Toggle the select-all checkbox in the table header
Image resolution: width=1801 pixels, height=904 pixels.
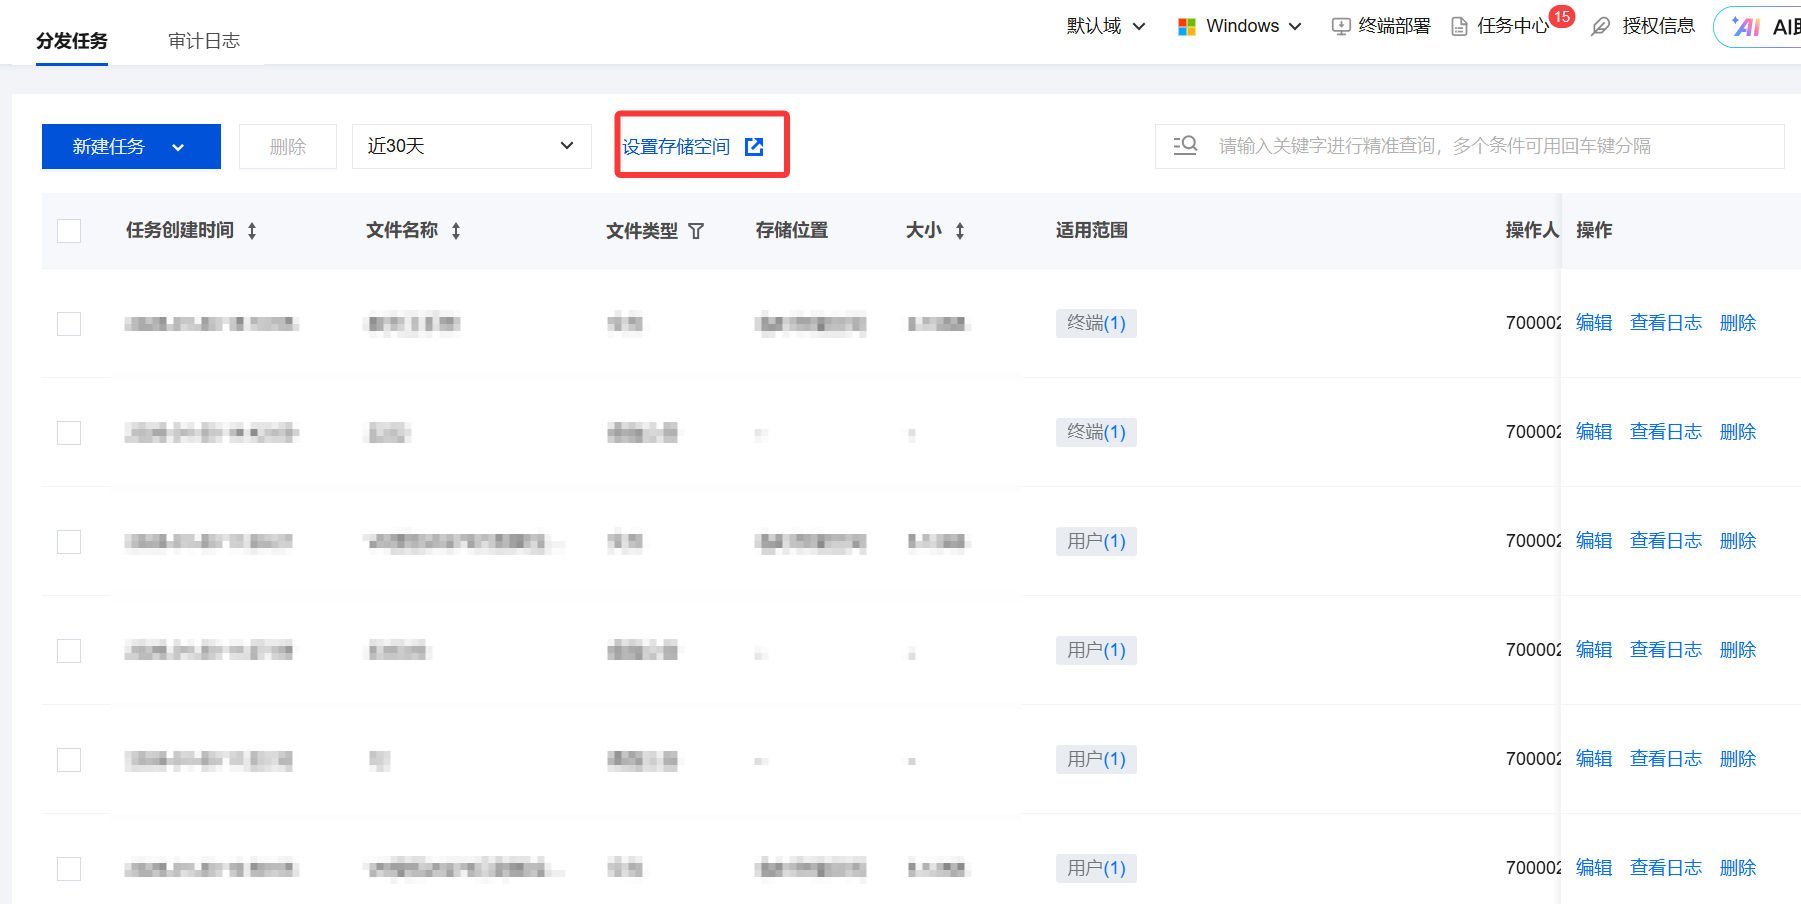(69, 231)
